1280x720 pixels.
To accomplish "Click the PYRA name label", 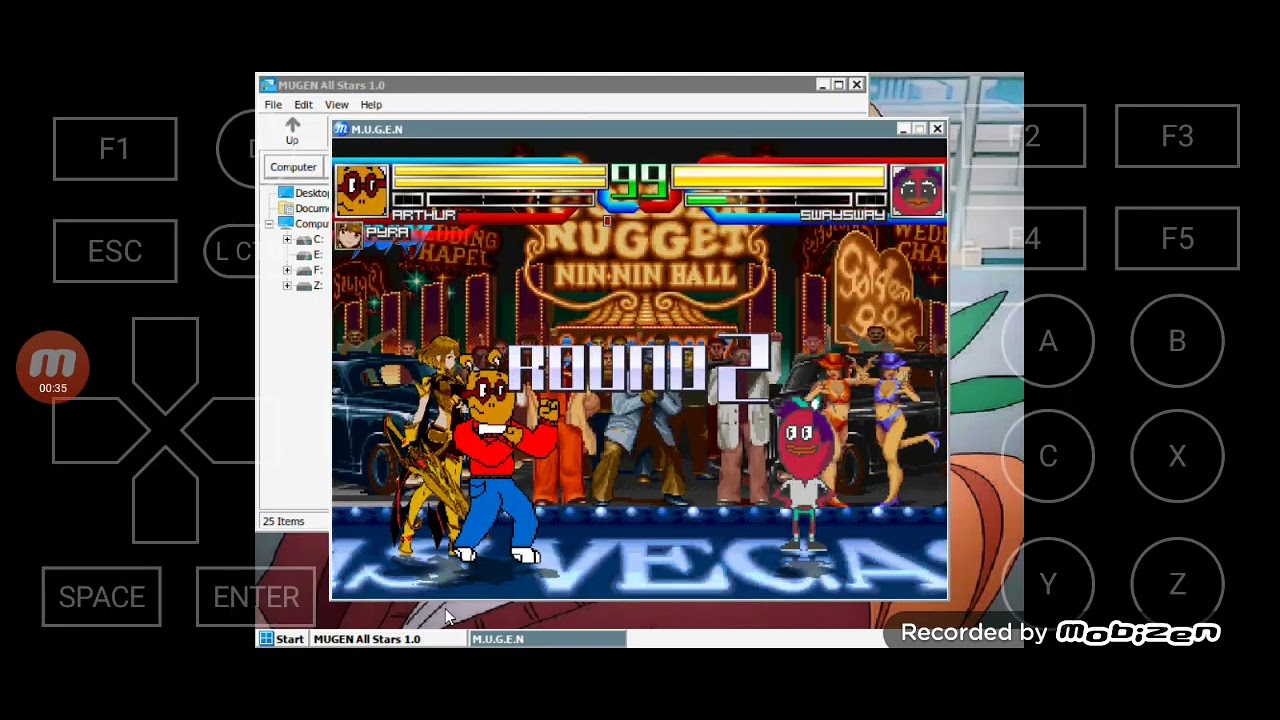I will coord(387,232).
